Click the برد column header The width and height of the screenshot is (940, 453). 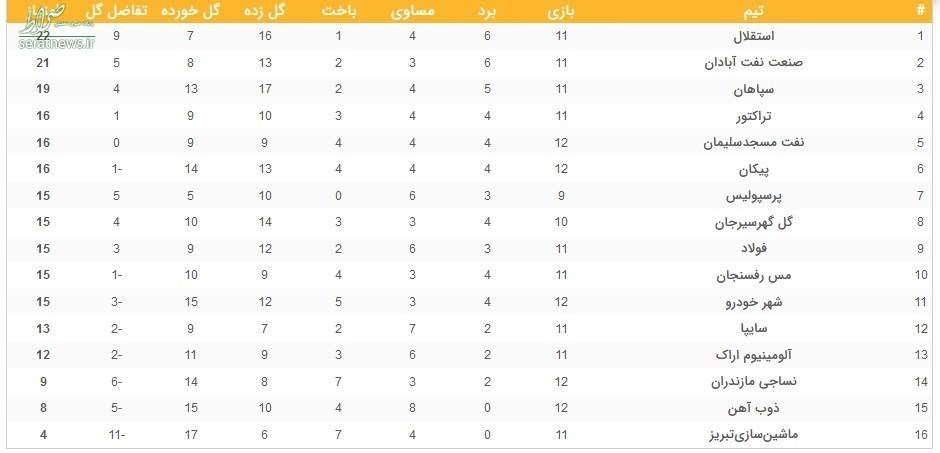tap(487, 11)
